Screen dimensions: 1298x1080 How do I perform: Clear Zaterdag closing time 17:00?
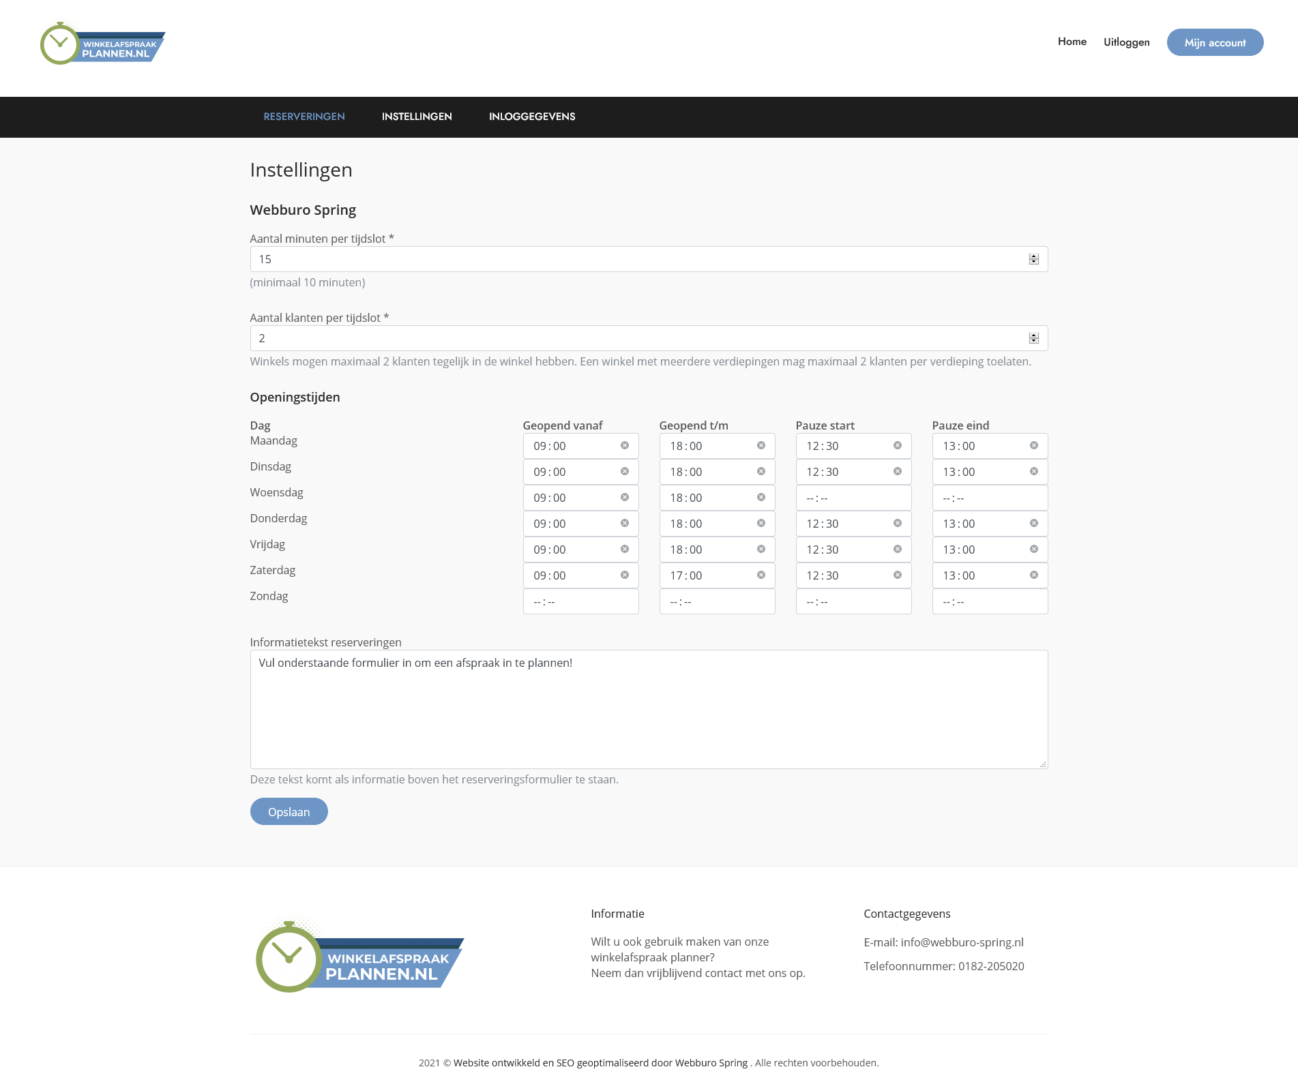[761, 576]
